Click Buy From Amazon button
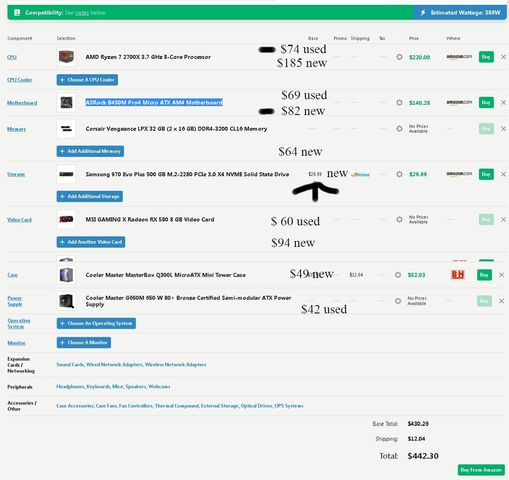 click(481, 470)
